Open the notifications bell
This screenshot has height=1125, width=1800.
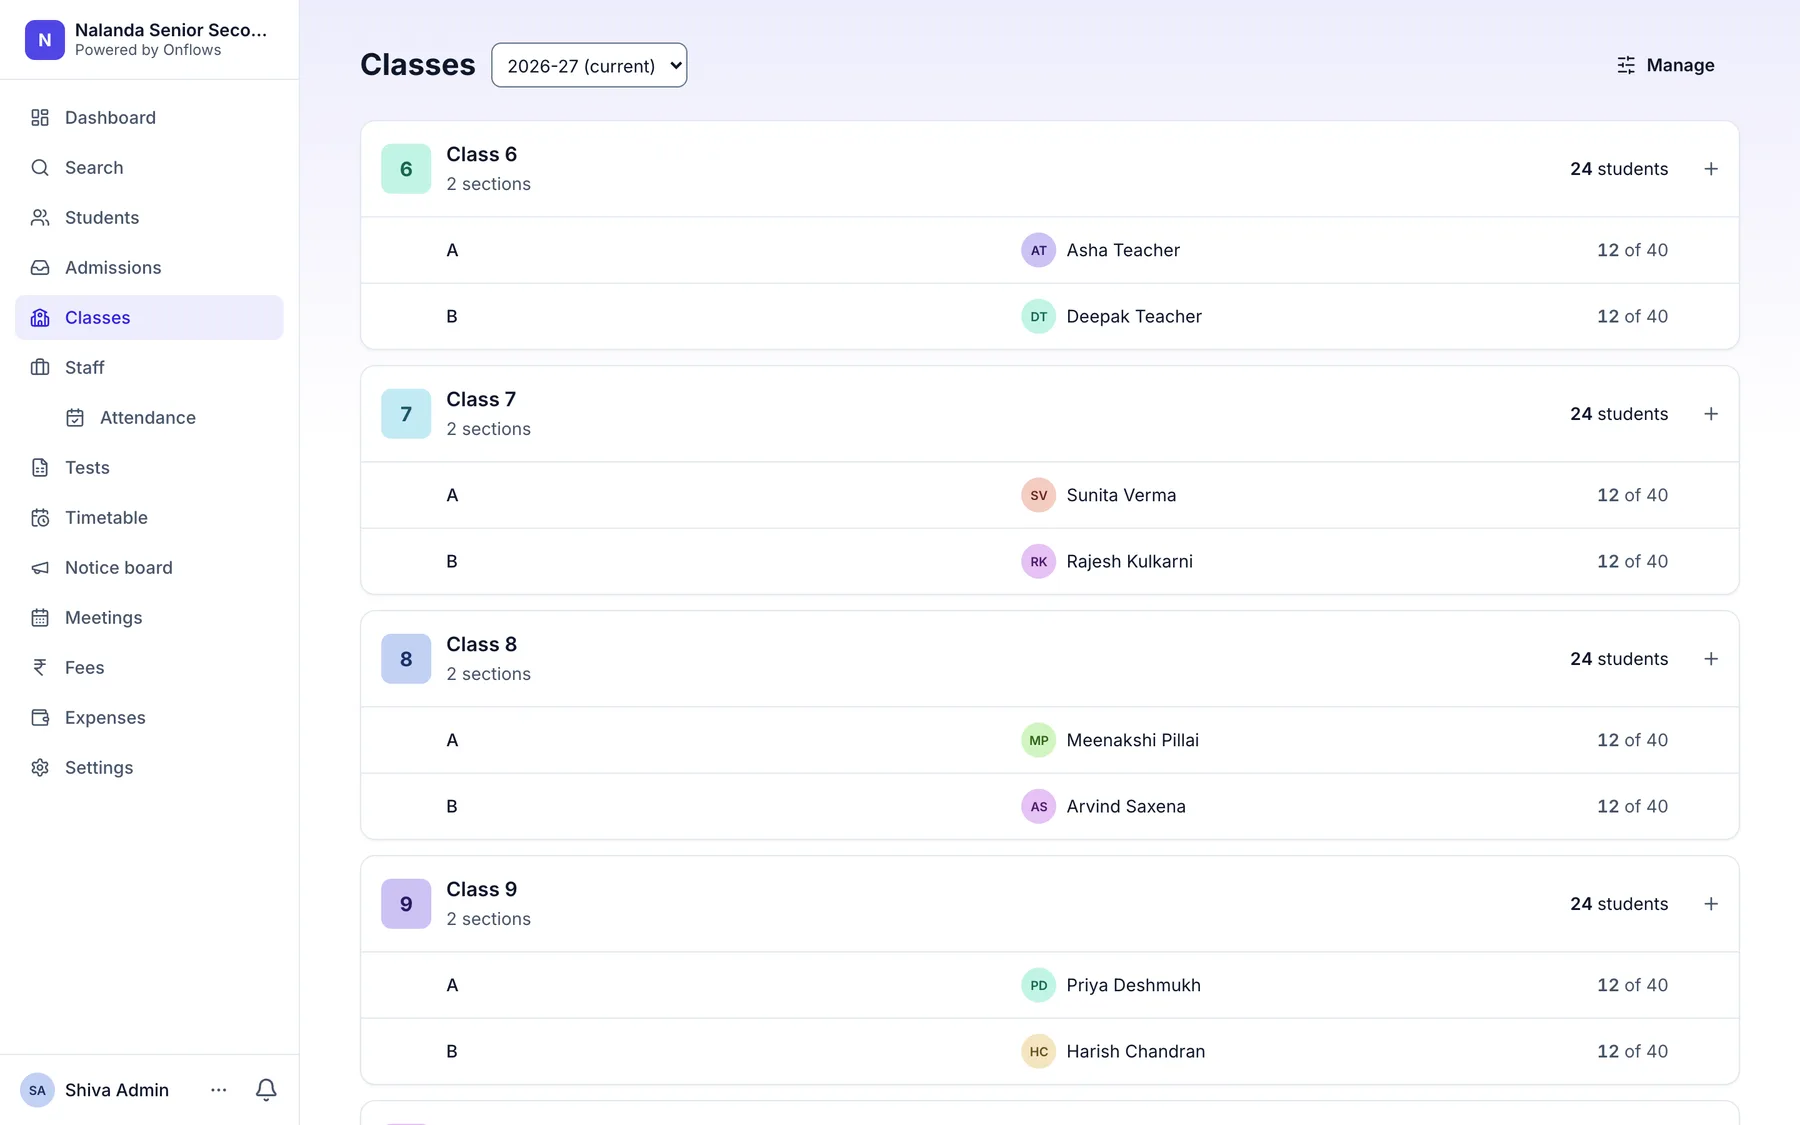(266, 1090)
